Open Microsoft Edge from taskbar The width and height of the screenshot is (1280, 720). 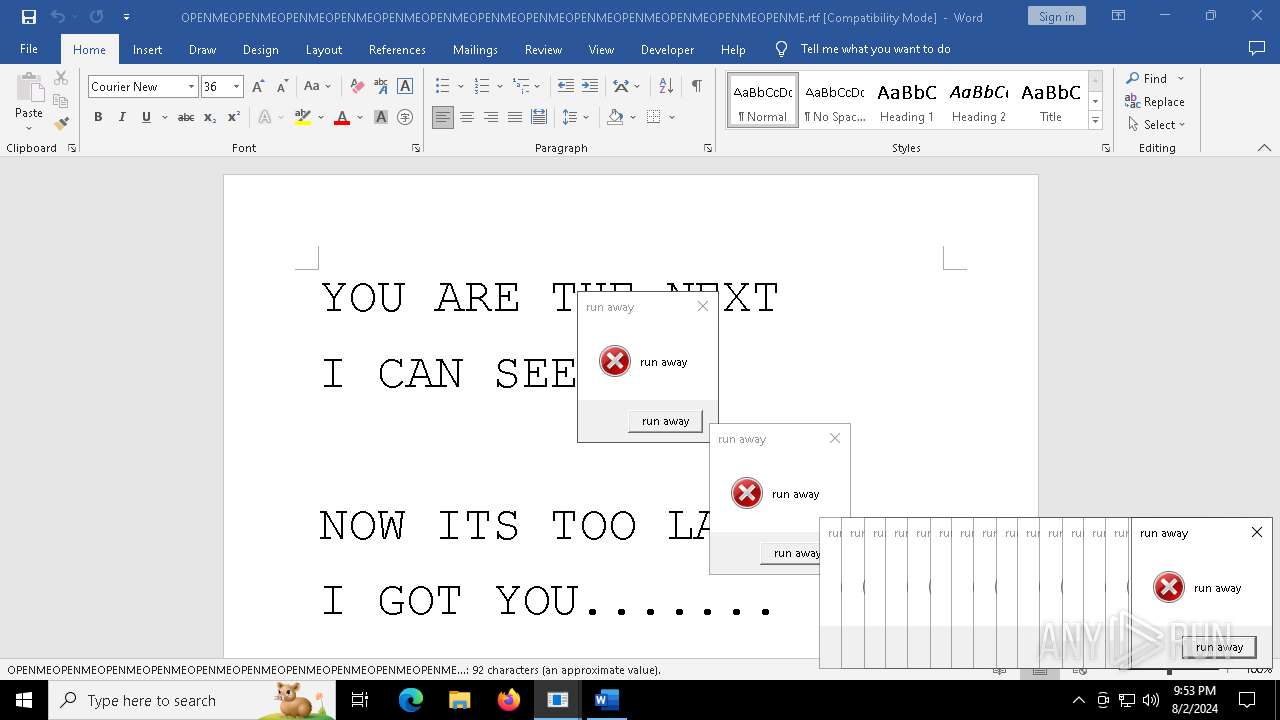411,700
